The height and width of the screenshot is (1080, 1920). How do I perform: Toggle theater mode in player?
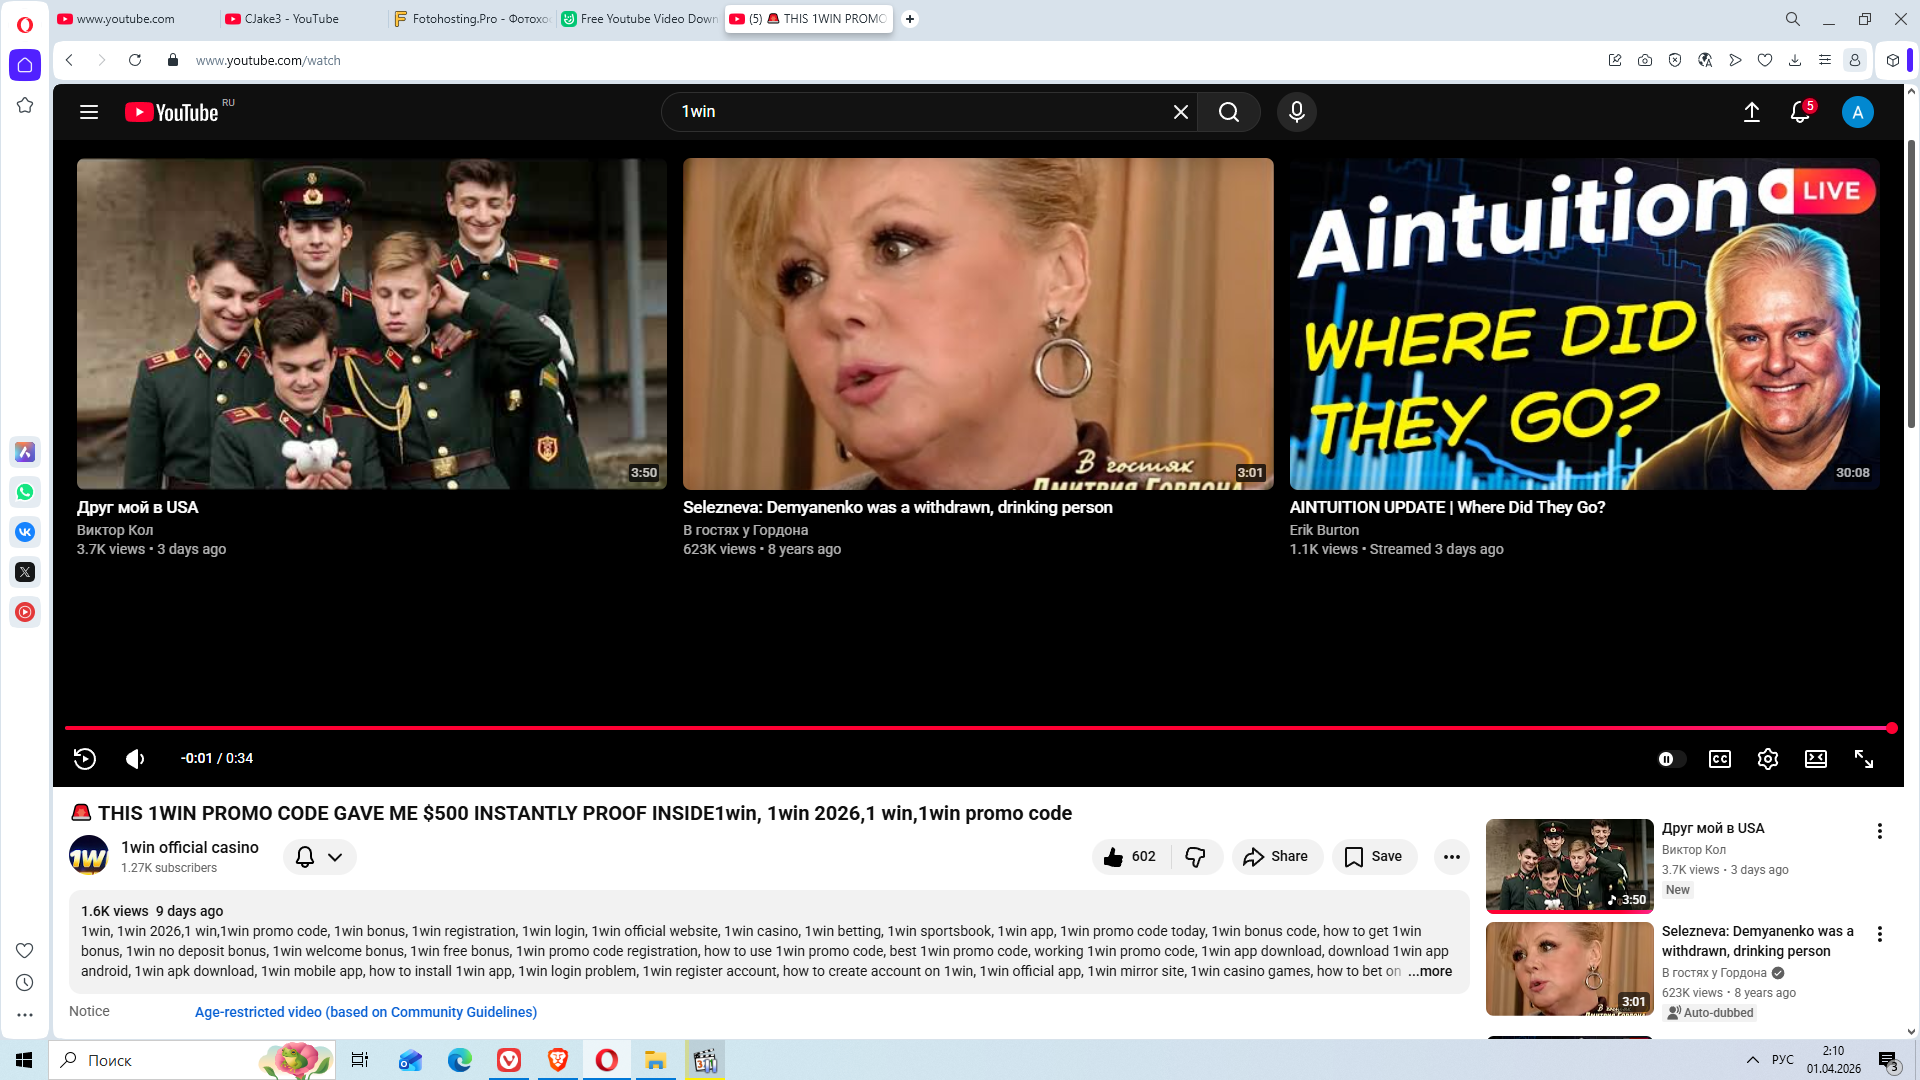1815,759
